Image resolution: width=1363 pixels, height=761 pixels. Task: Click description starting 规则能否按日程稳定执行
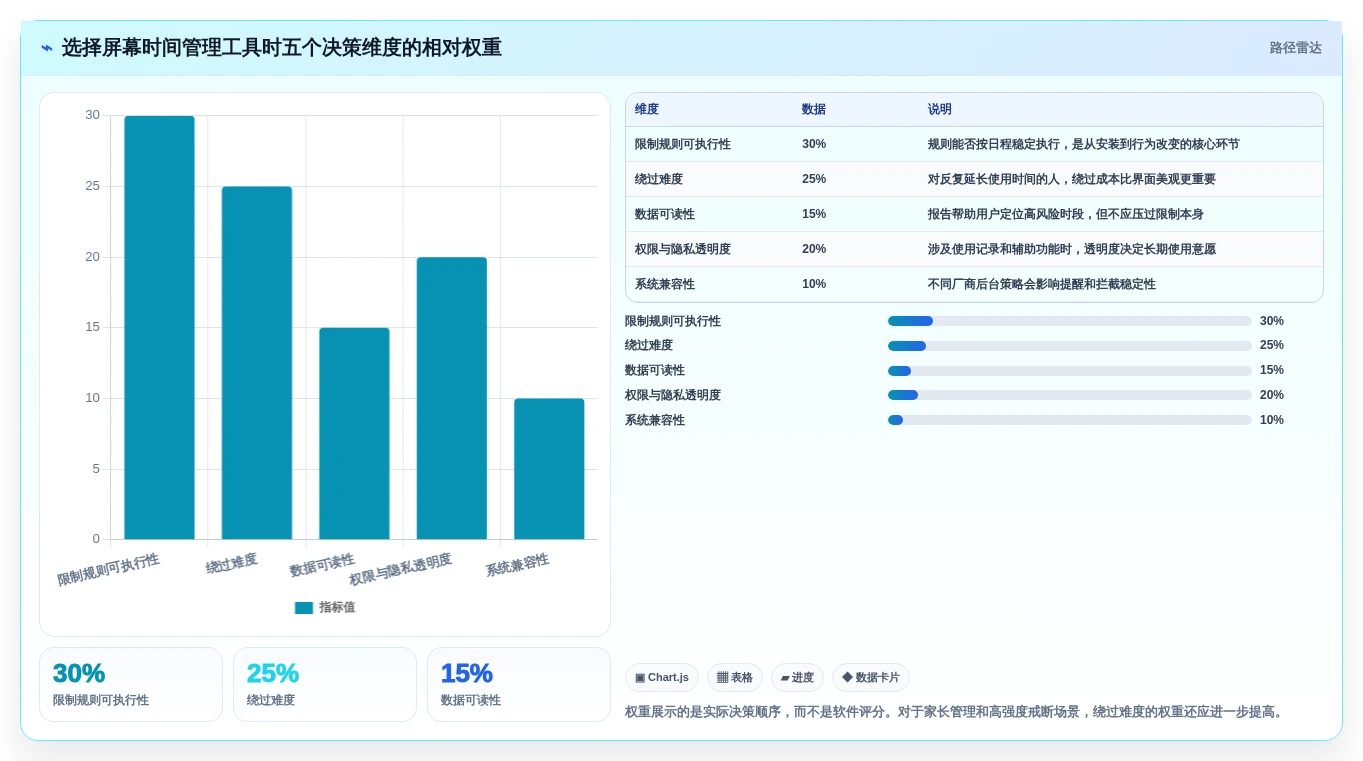[x=1083, y=145]
